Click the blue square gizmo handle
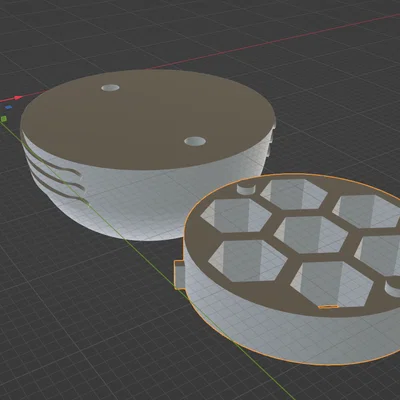The width and height of the screenshot is (400, 400). coord(9,107)
